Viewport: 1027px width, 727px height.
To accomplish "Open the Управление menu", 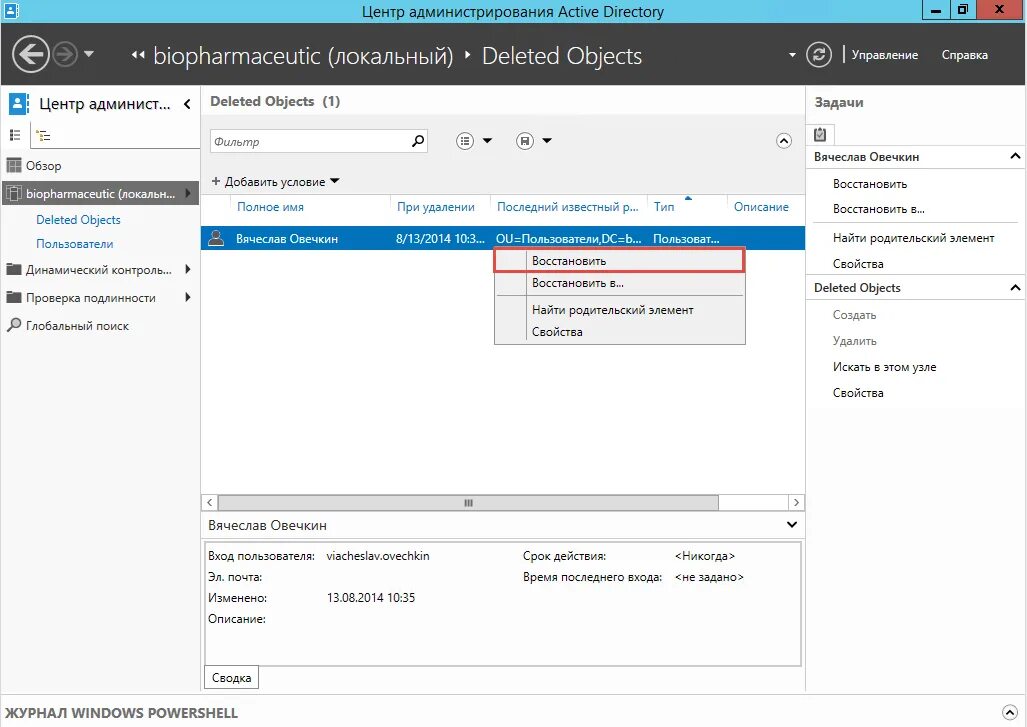I will pos(884,55).
